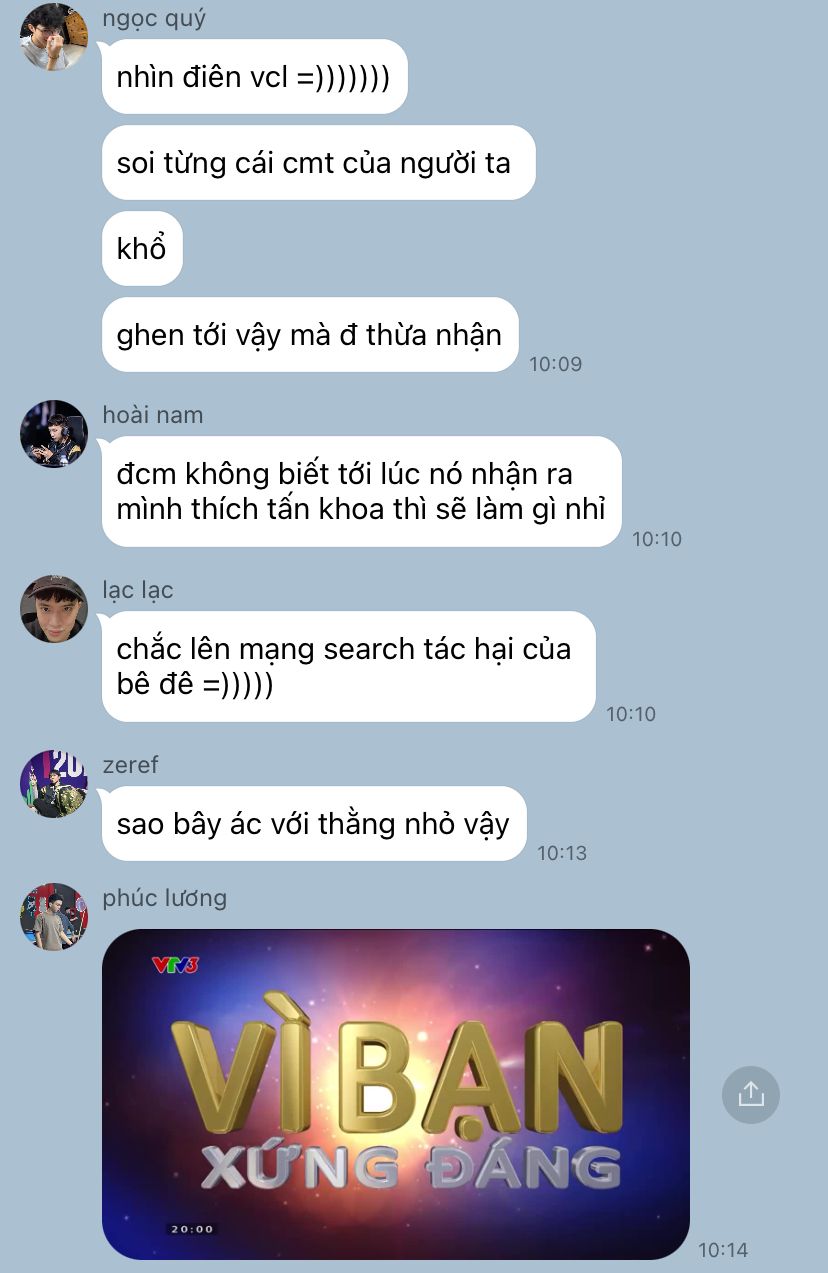Tap the sender name 'ngọc quý'
Screen dimensions: 828x1273
coord(154,18)
